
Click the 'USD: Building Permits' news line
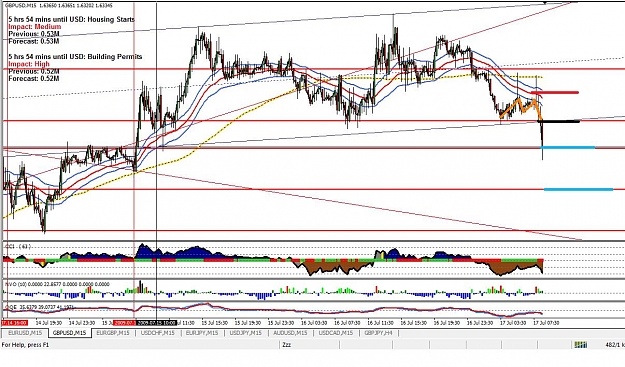click(x=75, y=57)
